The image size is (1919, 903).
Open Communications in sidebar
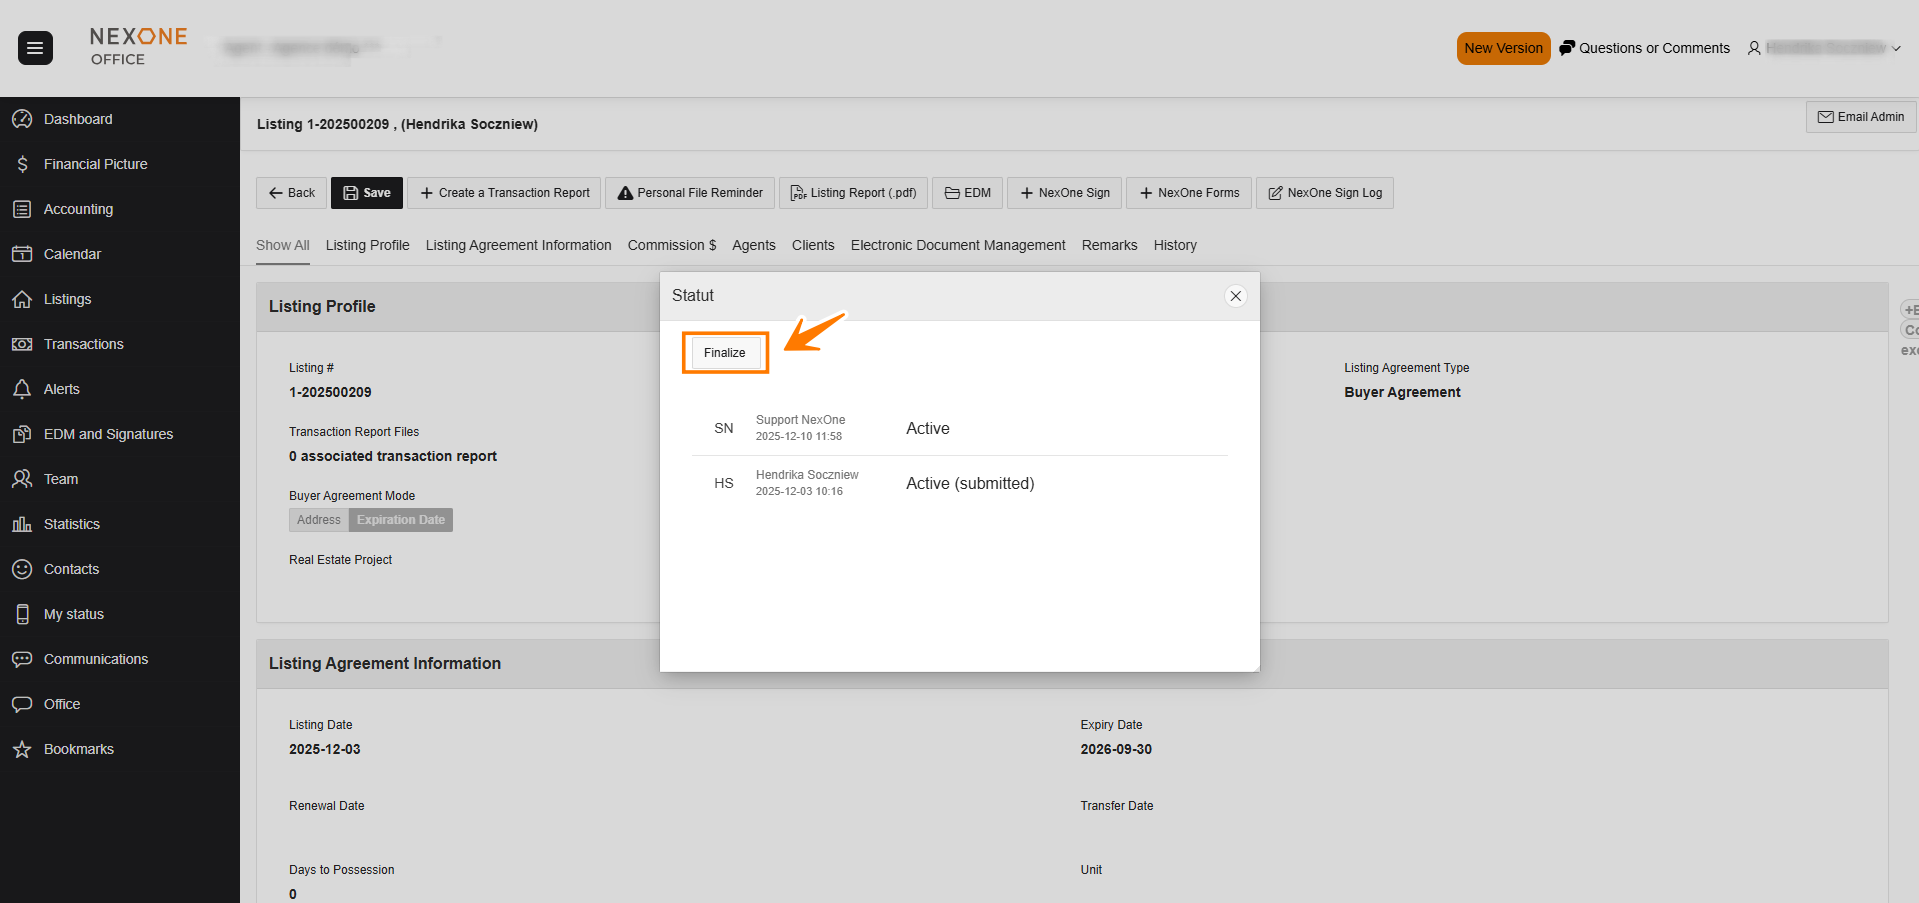pos(95,659)
